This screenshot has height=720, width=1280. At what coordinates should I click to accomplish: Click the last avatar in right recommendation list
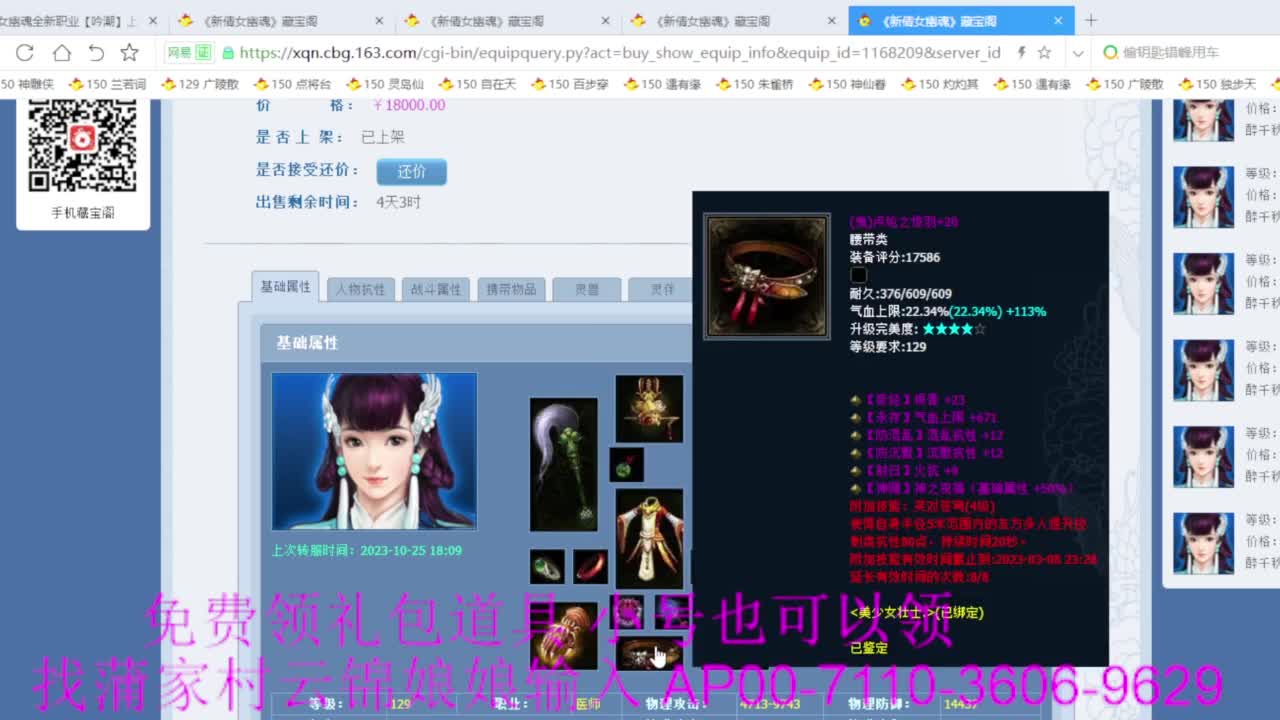coord(1203,544)
